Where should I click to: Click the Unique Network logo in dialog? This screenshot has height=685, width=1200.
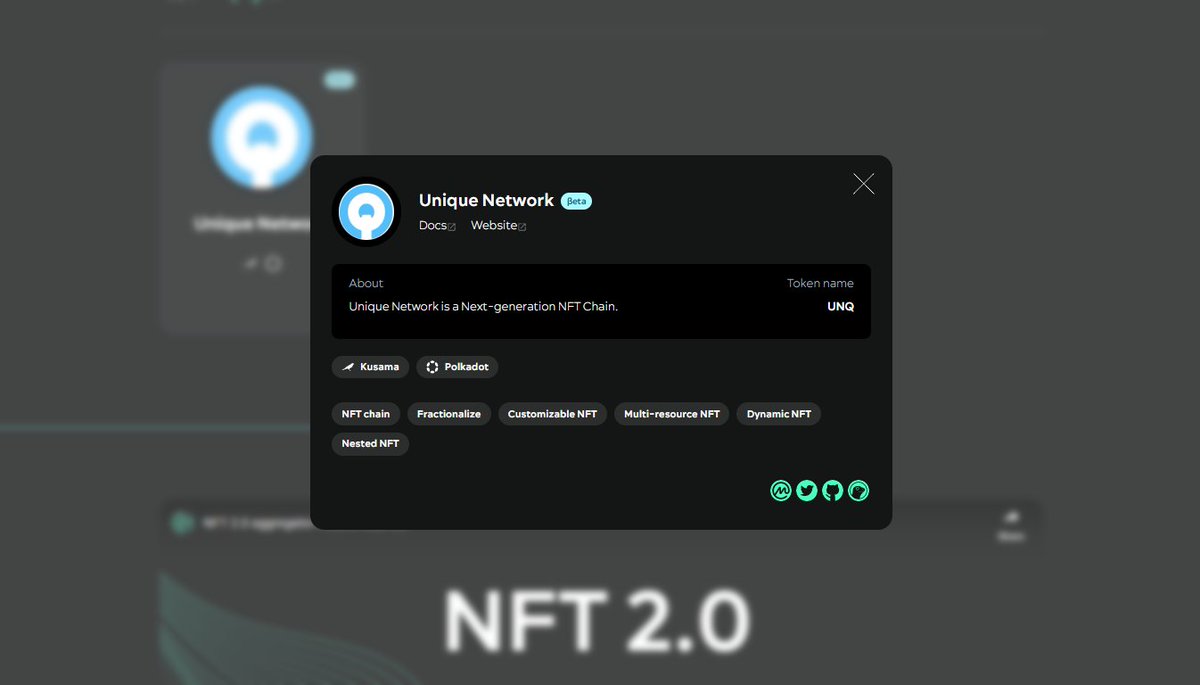(x=366, y=212)
